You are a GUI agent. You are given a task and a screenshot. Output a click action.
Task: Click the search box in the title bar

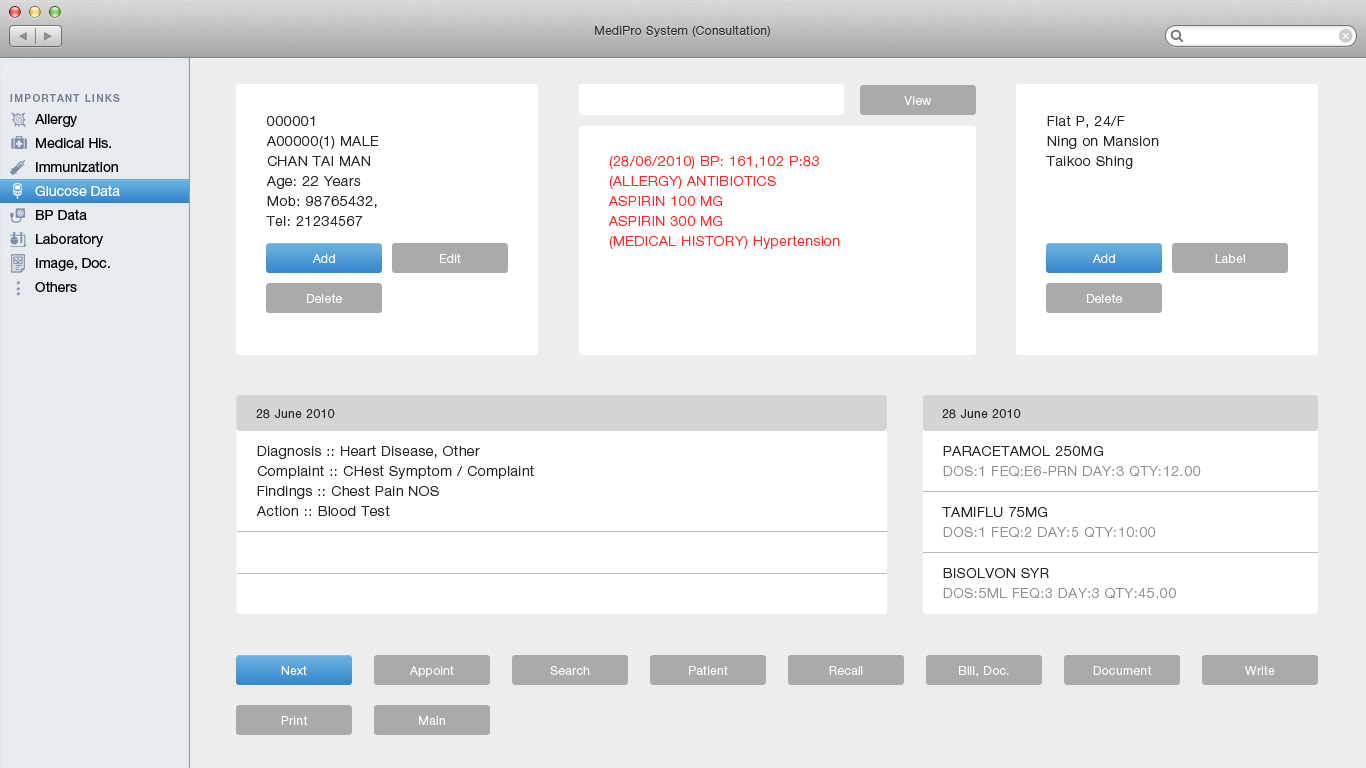point(1260,36)
